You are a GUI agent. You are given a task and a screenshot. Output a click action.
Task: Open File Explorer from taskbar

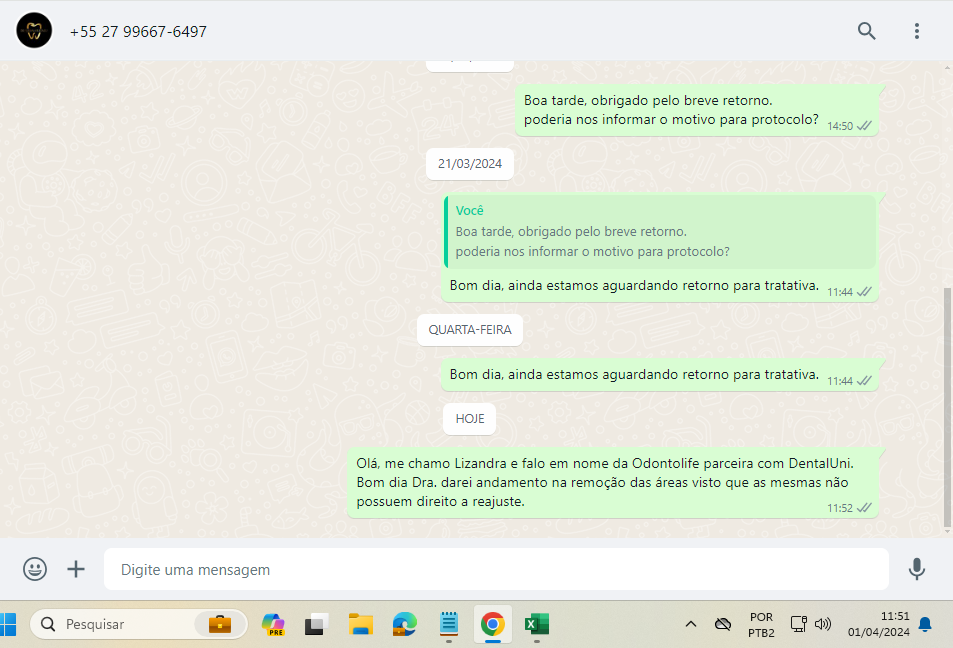click(x=360, y=624)
